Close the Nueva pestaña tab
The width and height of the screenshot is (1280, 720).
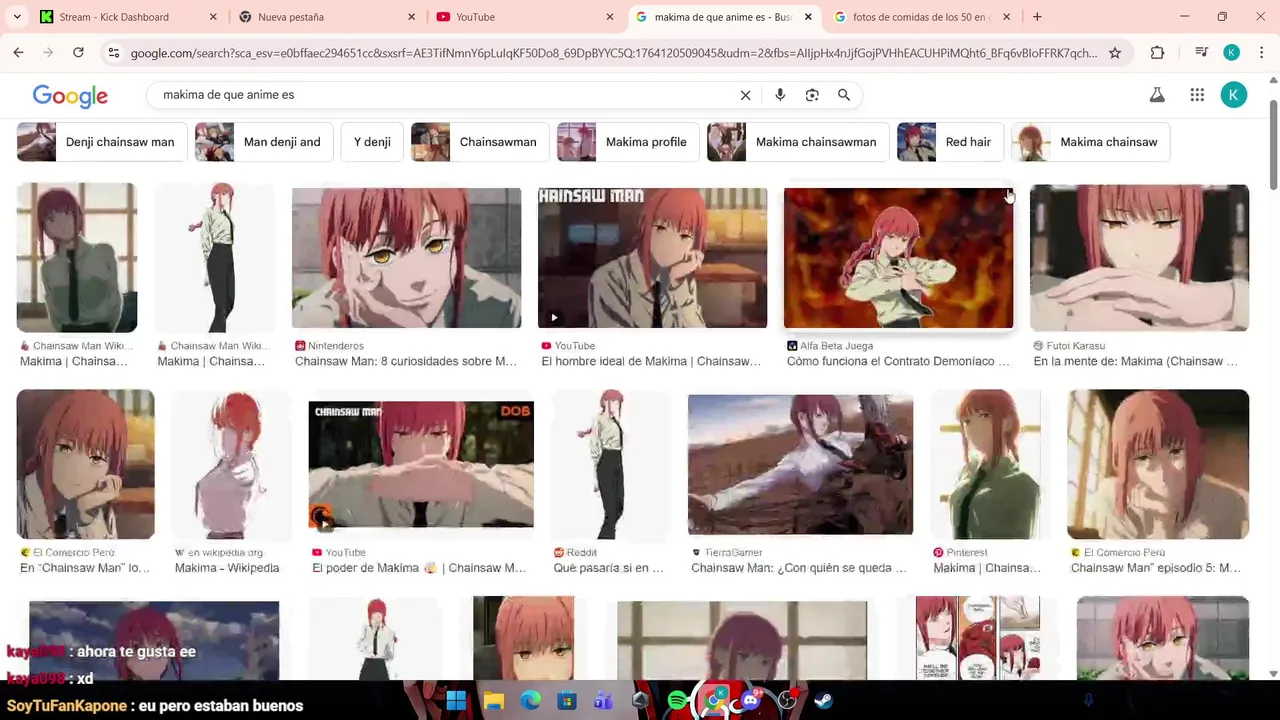[411, 17]
